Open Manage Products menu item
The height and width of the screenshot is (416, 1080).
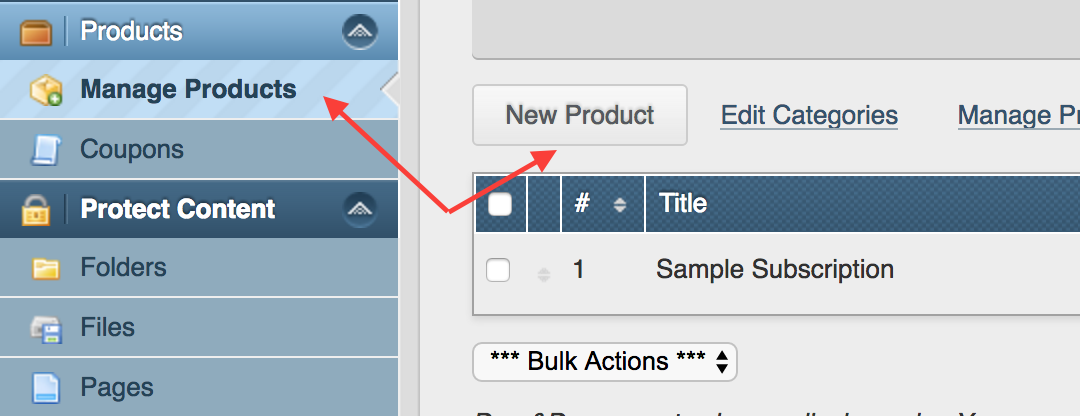click(188, 90)
